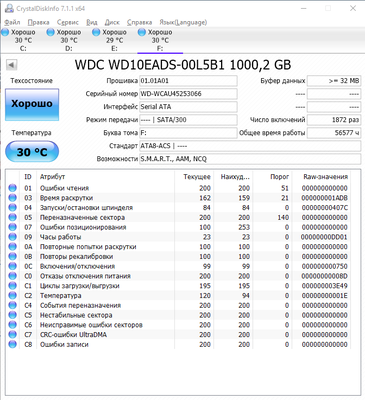Screen dimensions: 365x400
Task: Open the Сервис menu
Action: click(68, 22)
